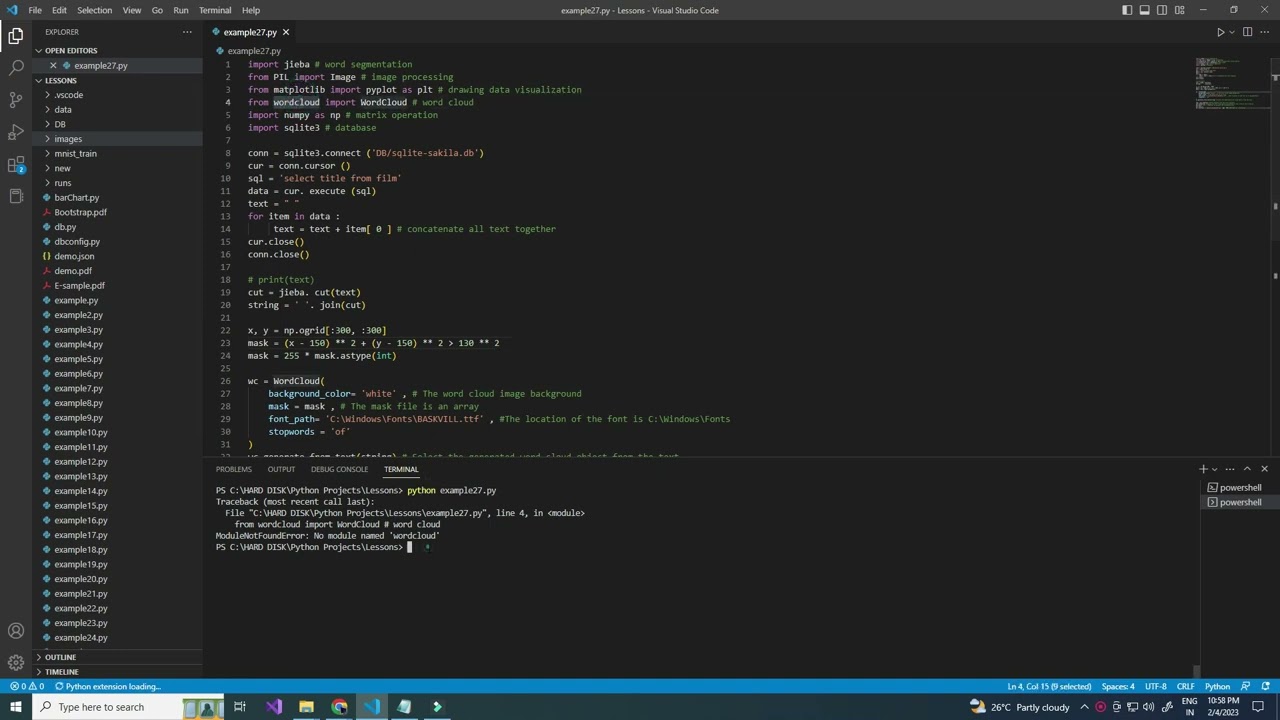The width and height of the screenshot is (1280, 720).
Task: Open Bootstrap.pdf in file explorer
Action: pyautogui.click(x=117, y=212)
